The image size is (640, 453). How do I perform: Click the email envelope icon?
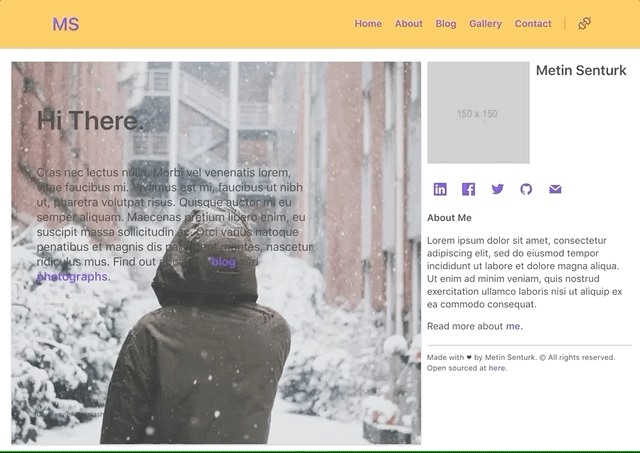point(555,189)
